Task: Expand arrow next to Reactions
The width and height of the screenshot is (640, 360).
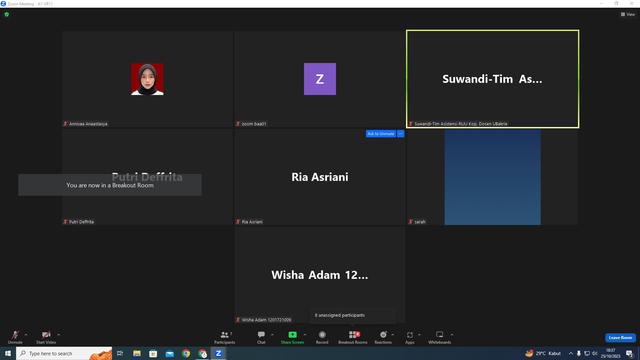Action: [393, 335]
